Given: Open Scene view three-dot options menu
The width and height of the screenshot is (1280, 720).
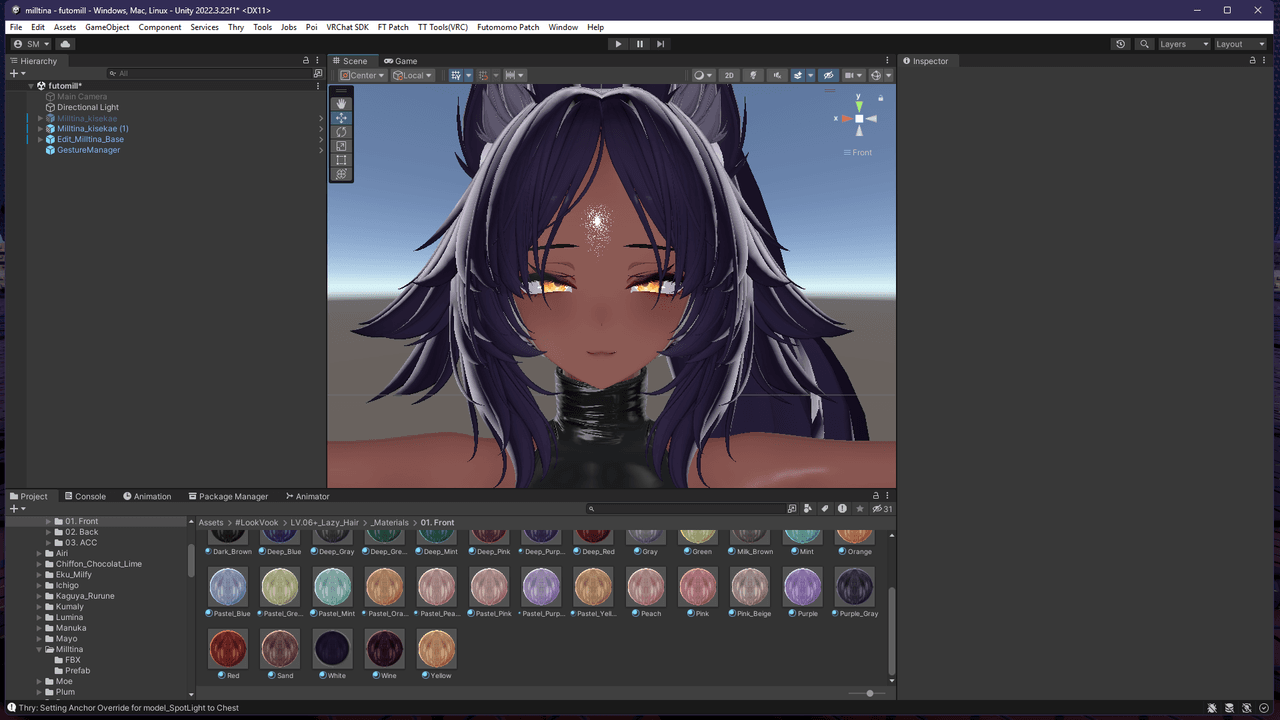Looking at the screenshot, I should (x=887, y=61).
